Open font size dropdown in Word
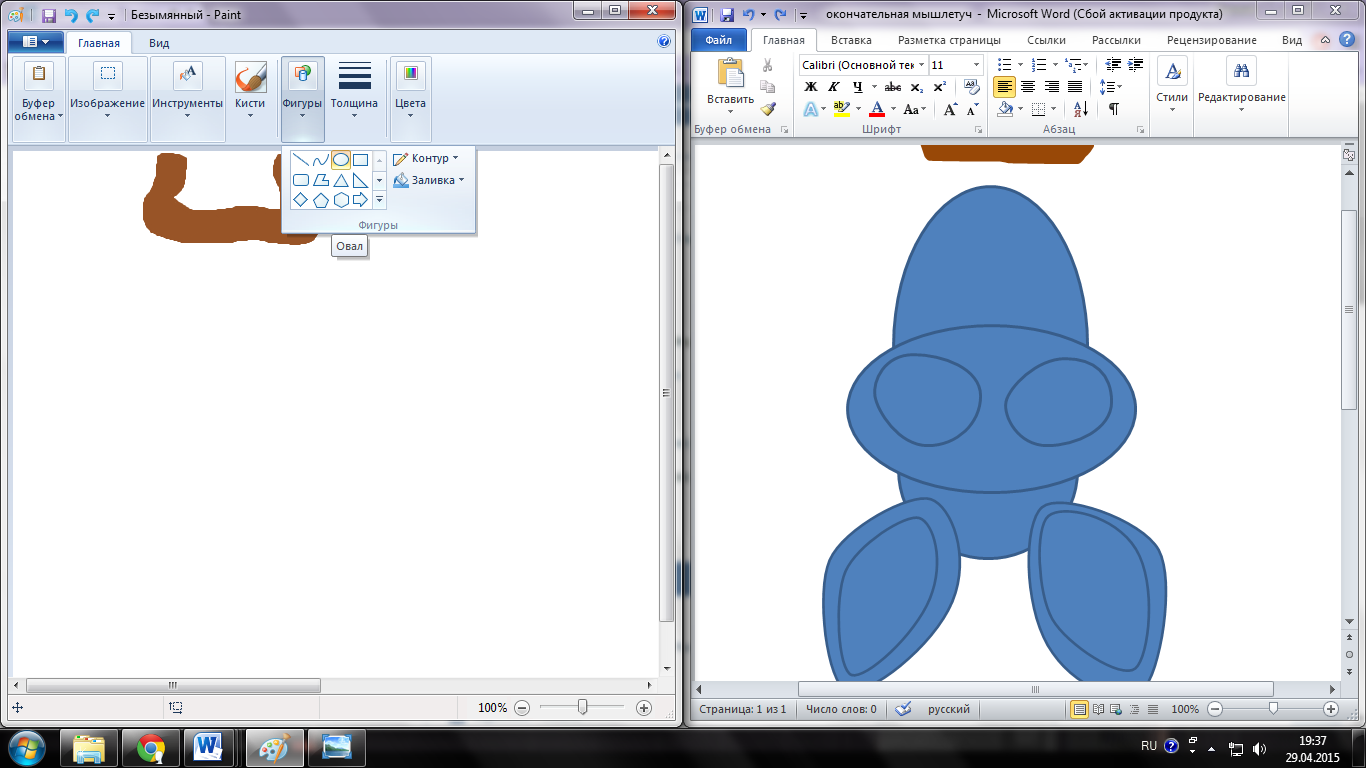Screen dimensions: 1366x768 (x=977, y=65)
